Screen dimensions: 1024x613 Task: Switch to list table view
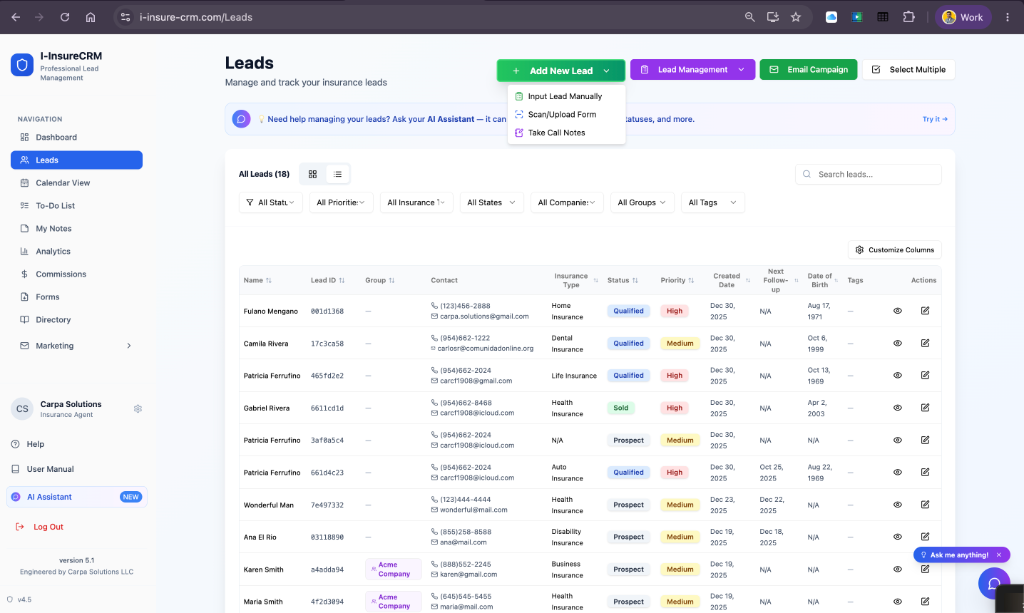(338, 174)
